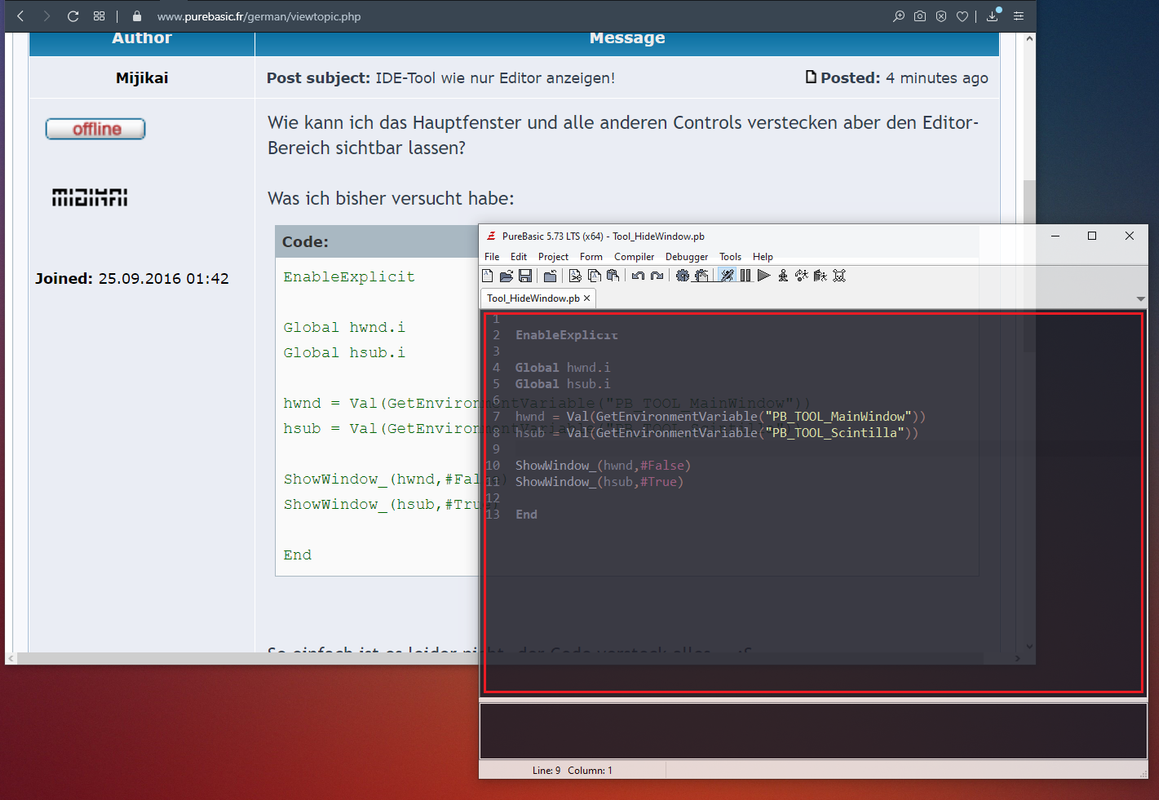Viewport: 1159px width, 800px height.
Task: Click the dark error log panel below editor
Action: [x=813, y=730]
